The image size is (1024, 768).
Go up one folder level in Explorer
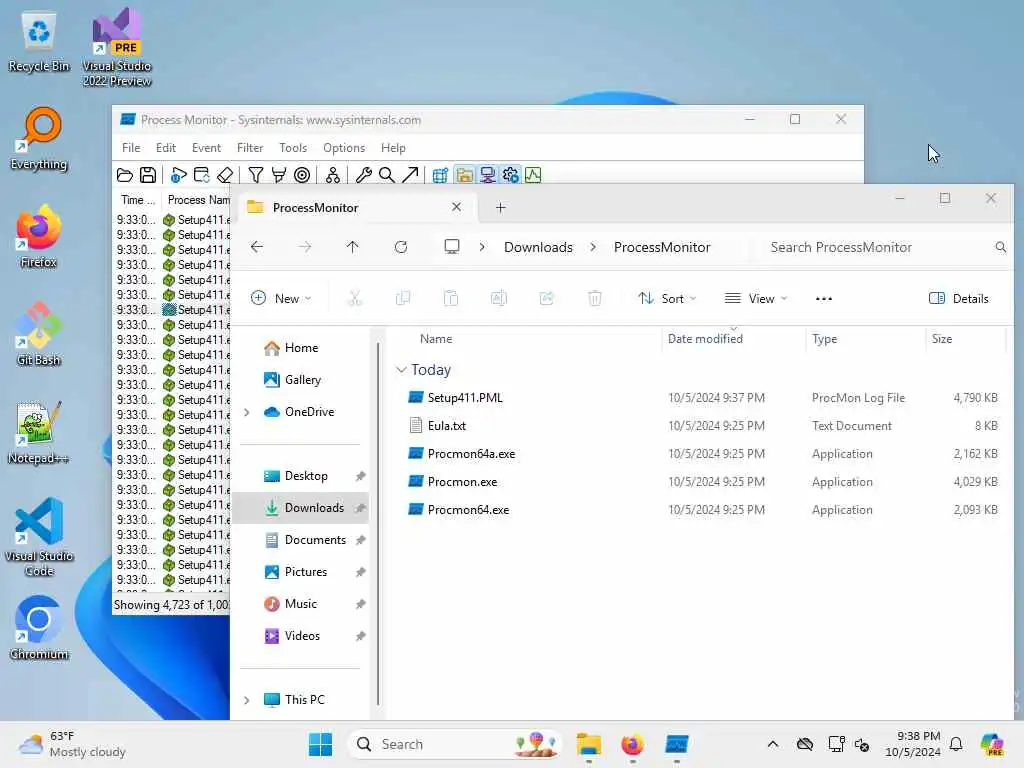[353, 247]
